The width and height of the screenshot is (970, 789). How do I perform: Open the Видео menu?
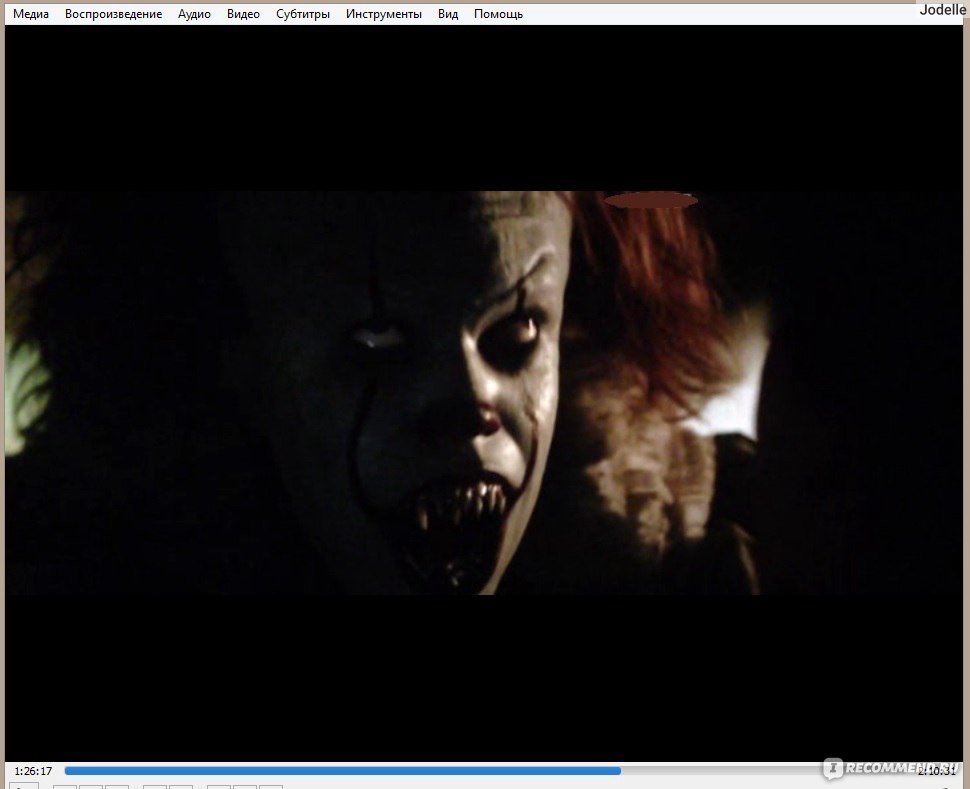[x=243, y=14]
